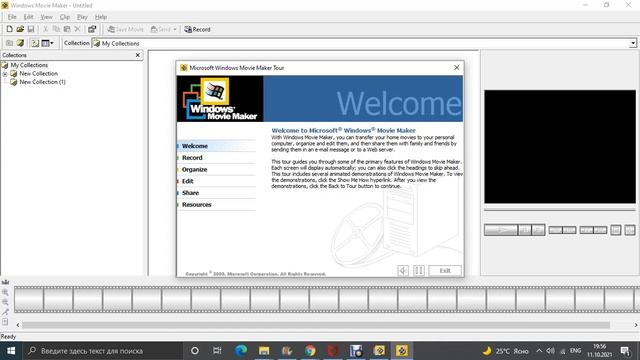
Task: Open the View menu
Action: [x=46, y=17]
